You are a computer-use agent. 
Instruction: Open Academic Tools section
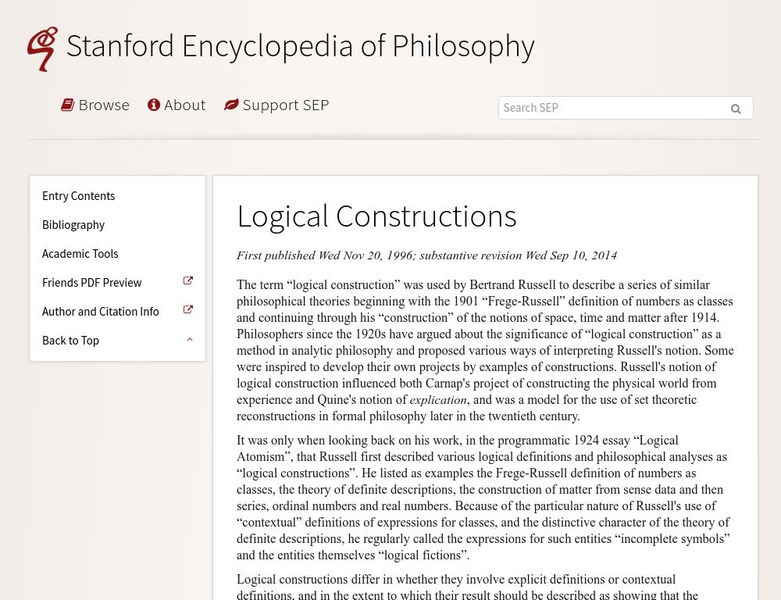[x=80, y=253]
